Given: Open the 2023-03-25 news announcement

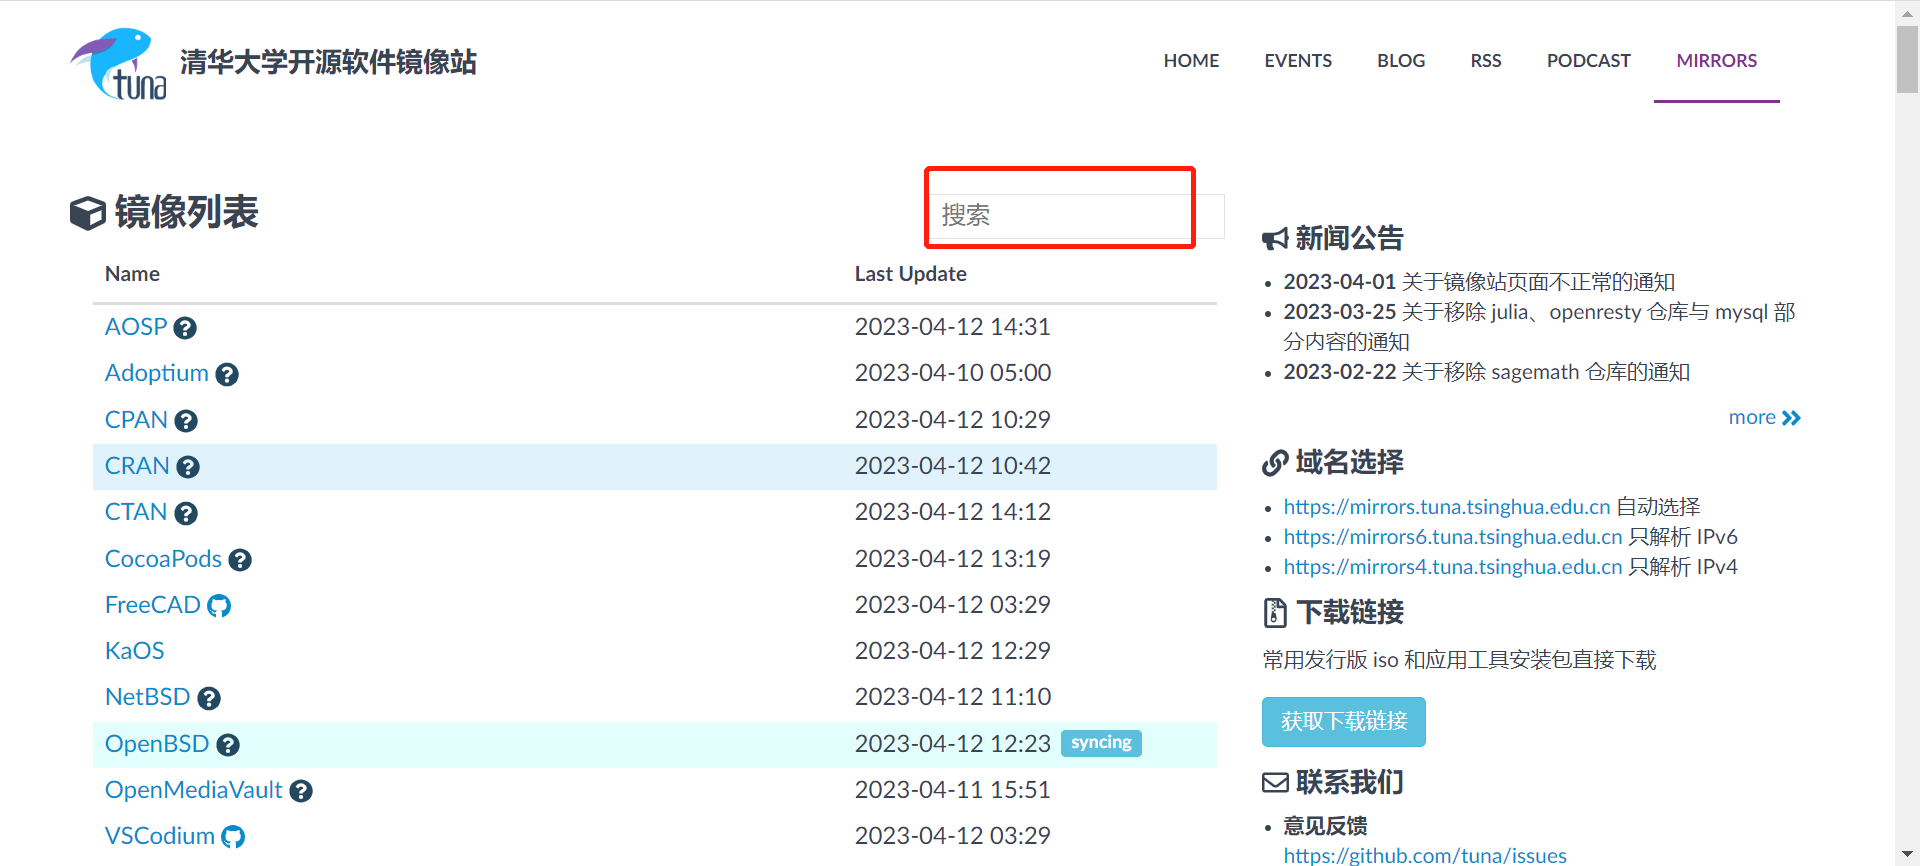Looking at the screenshot, I should click(1540, 327).
